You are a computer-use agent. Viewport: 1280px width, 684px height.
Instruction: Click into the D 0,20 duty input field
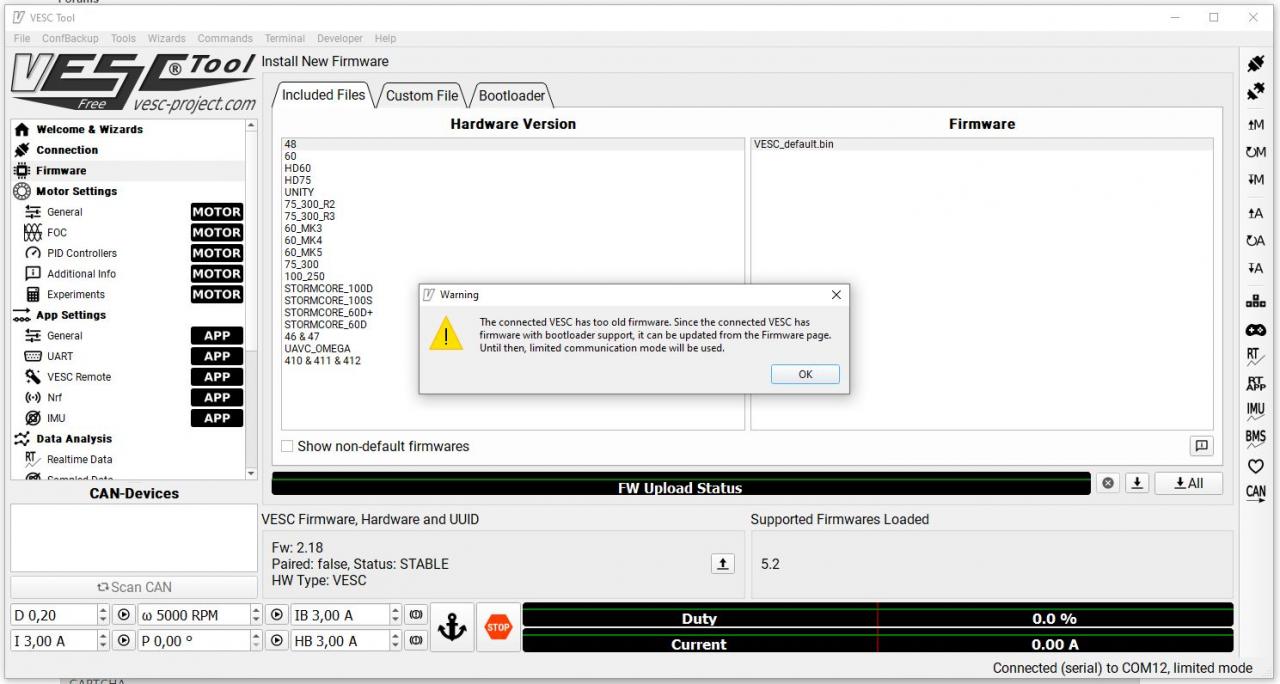pyautogui.click(x=53, y=615)
